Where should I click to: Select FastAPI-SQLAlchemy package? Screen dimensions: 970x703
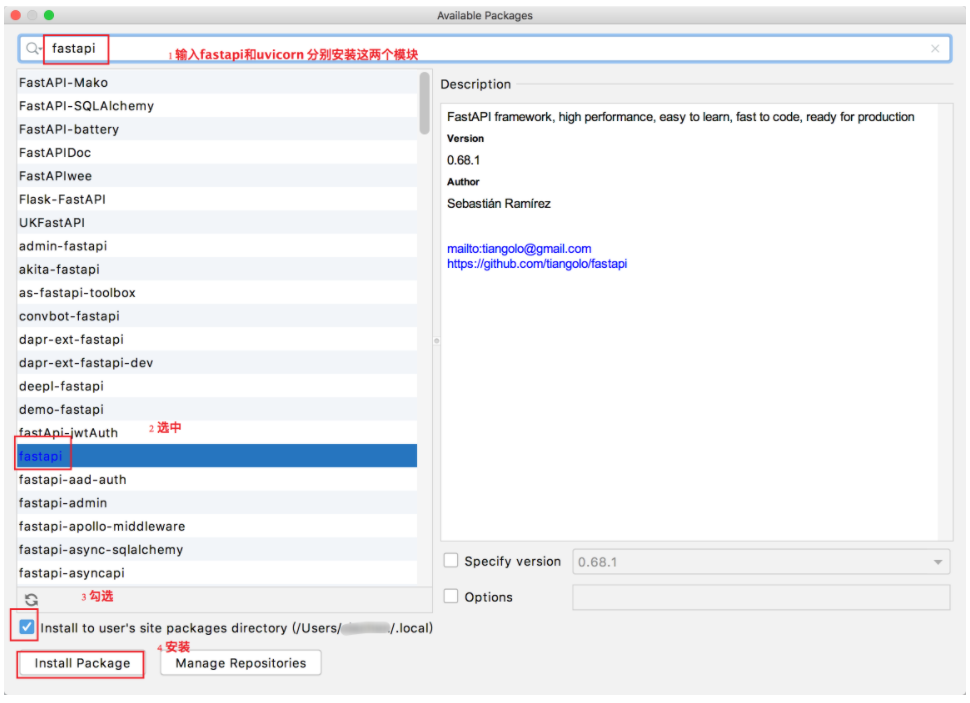[x=217, y=106]
